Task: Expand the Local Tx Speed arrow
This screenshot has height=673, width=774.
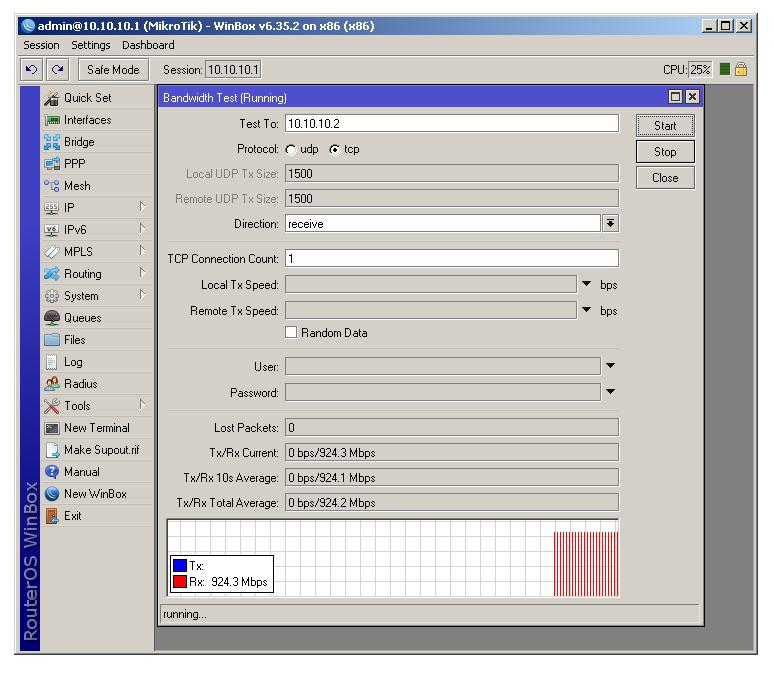Action: click(587, 285)
